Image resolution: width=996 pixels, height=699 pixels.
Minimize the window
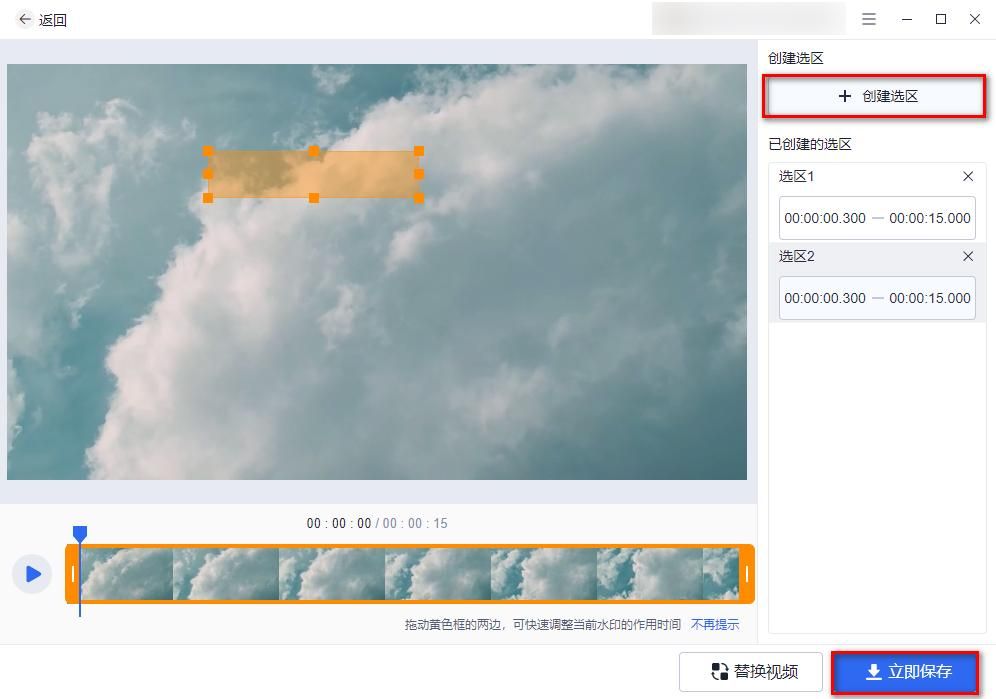(x=907, y=20)
